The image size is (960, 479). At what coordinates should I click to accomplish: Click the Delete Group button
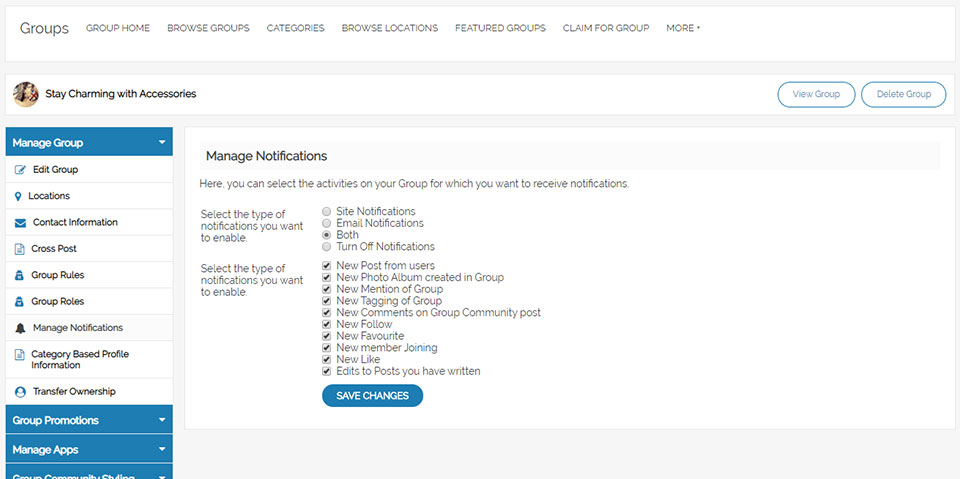coord(903,94)
